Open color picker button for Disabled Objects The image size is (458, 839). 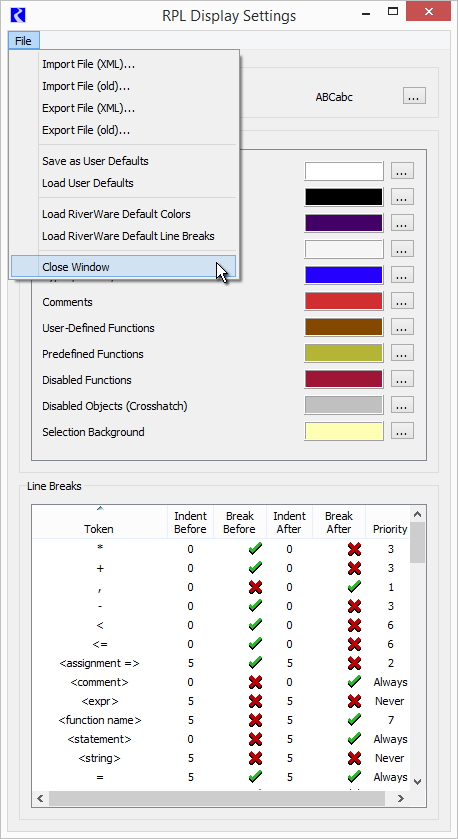(402, 406)
